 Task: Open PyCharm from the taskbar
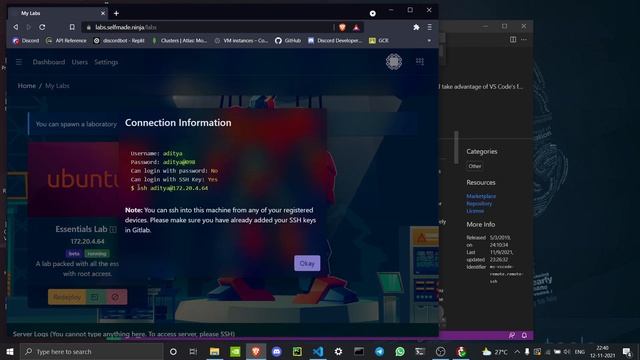(297, 351)
